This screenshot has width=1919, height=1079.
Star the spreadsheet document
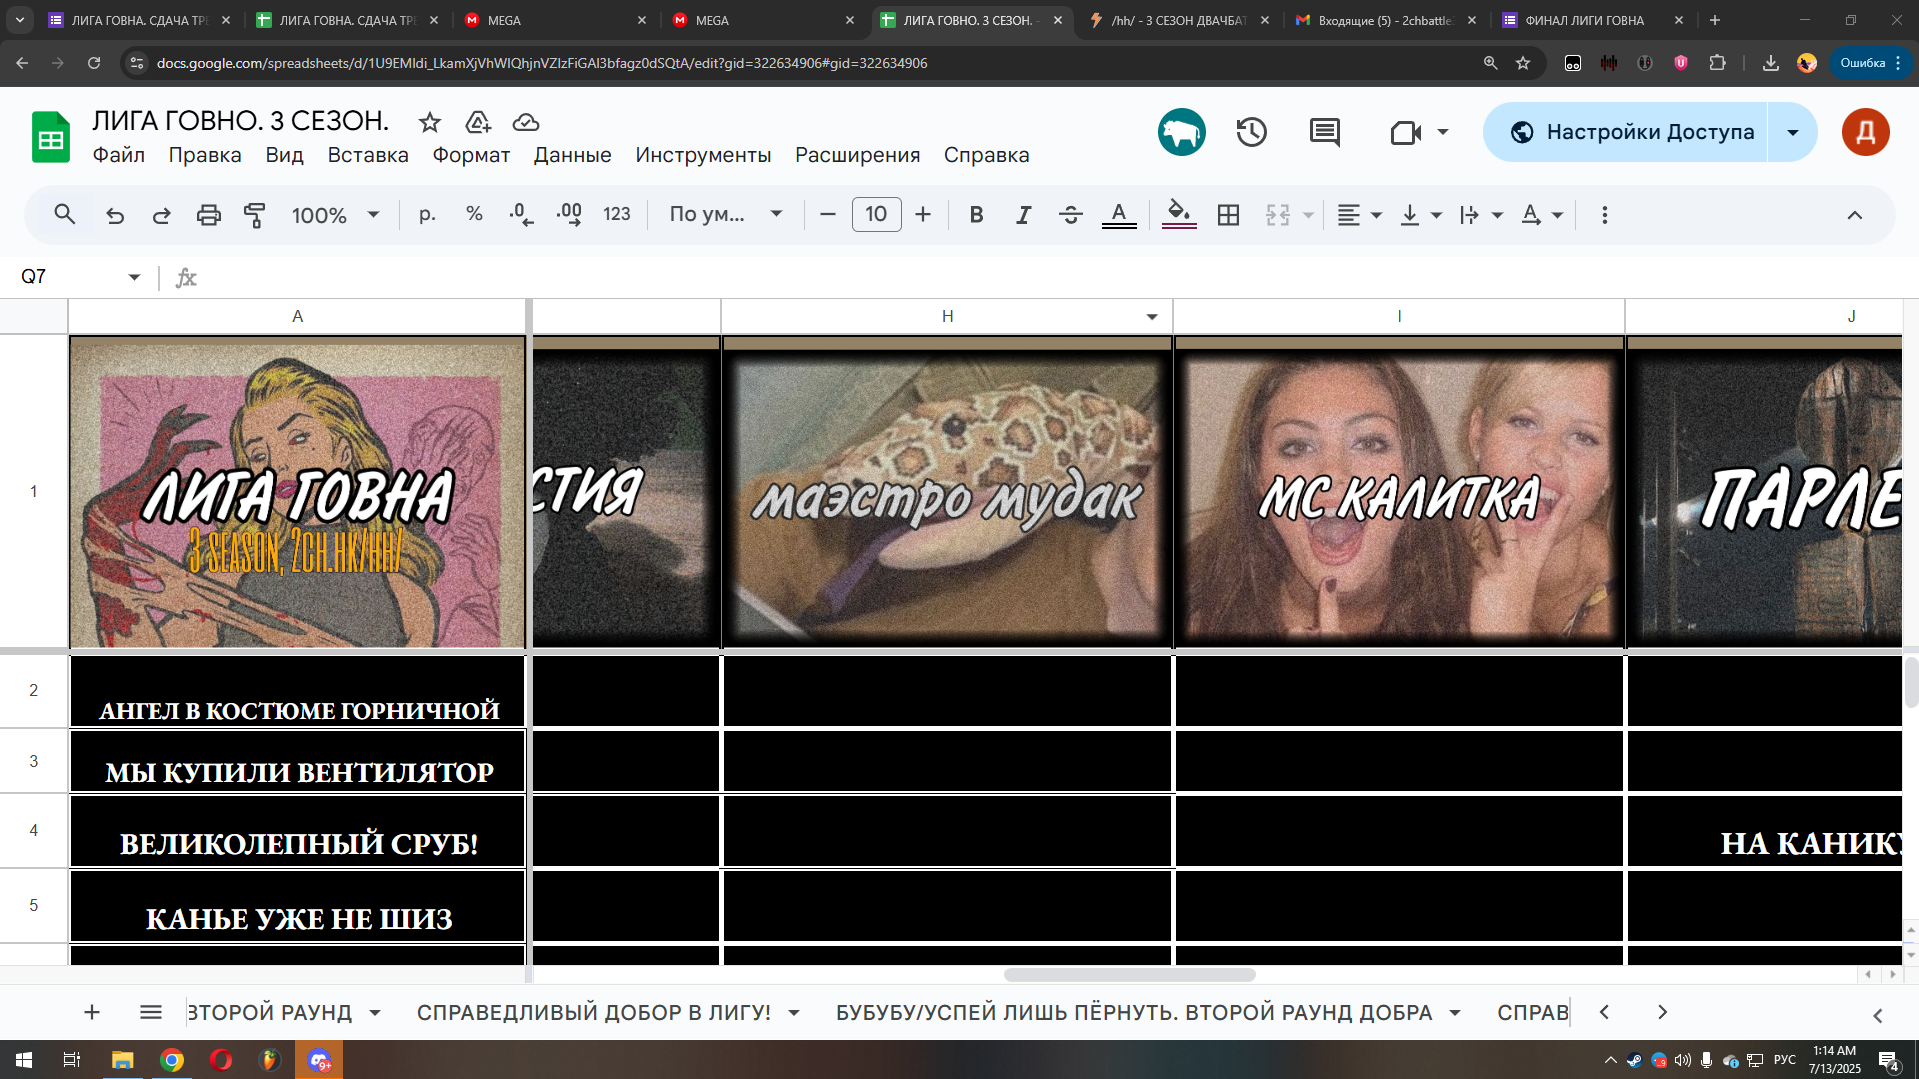430,122
